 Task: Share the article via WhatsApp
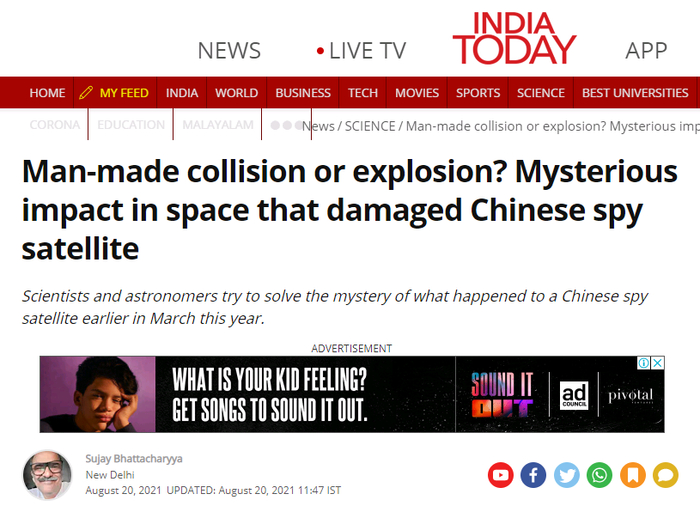click(x=599, y=475)
